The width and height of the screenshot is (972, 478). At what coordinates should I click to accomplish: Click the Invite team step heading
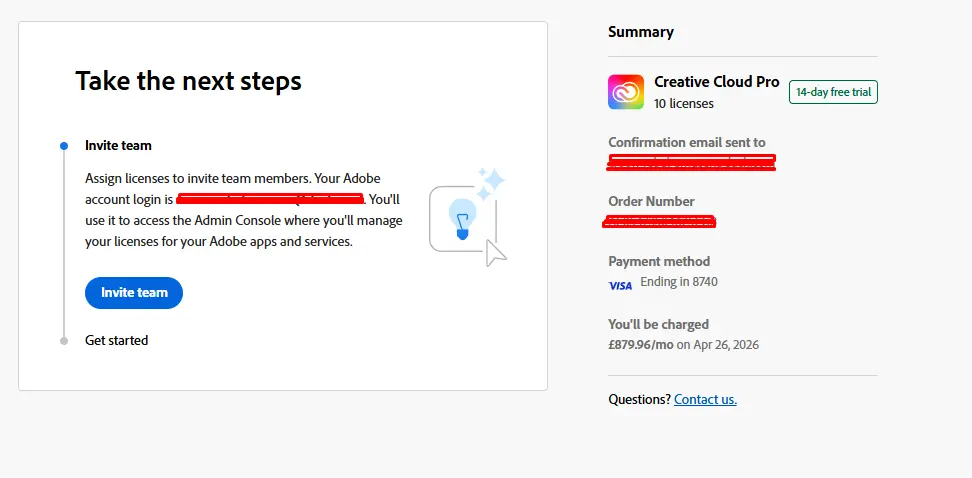[x=118, y=146]
